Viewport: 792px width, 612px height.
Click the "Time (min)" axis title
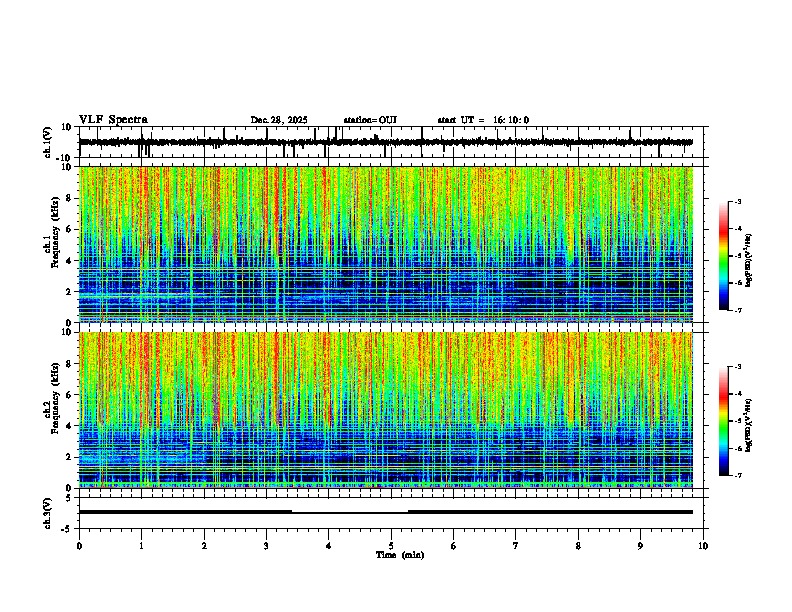coord(400,555)
